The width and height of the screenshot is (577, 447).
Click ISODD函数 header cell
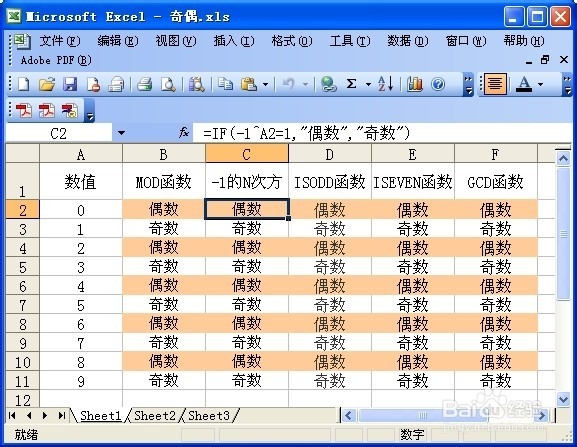click(330, 181)
